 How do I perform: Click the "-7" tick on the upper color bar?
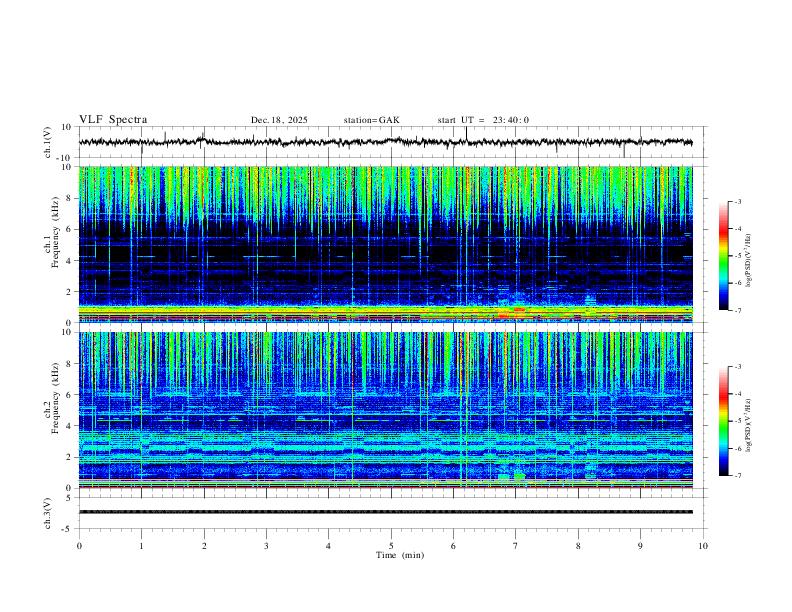click(737, 311)
